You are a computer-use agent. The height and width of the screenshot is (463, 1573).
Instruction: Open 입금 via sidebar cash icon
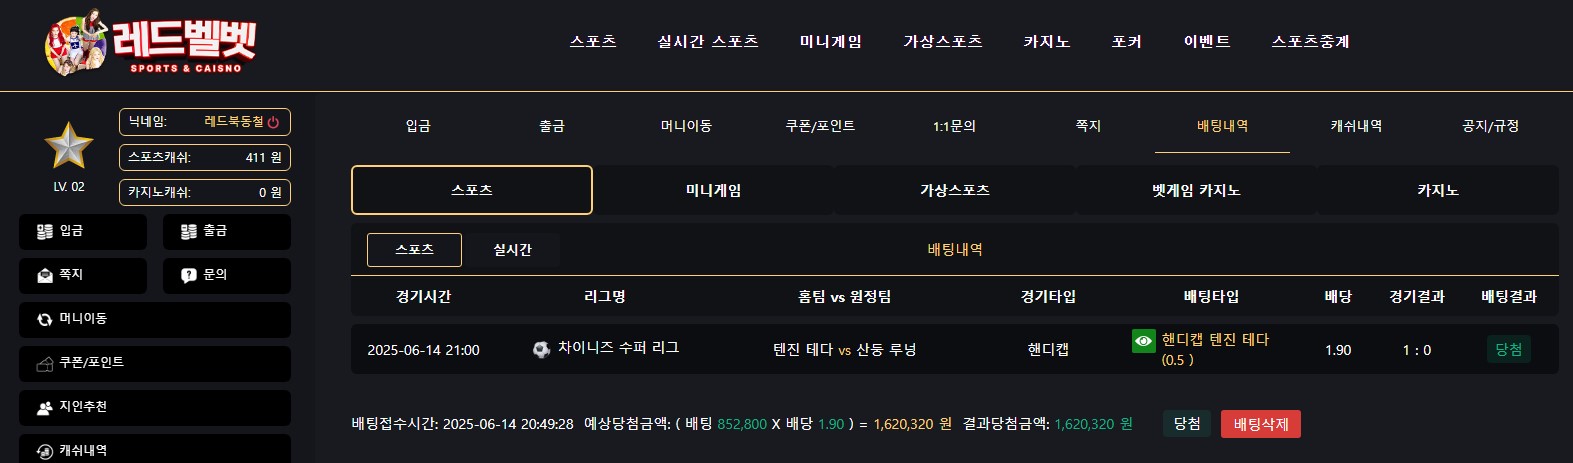[x=83, y=232]
